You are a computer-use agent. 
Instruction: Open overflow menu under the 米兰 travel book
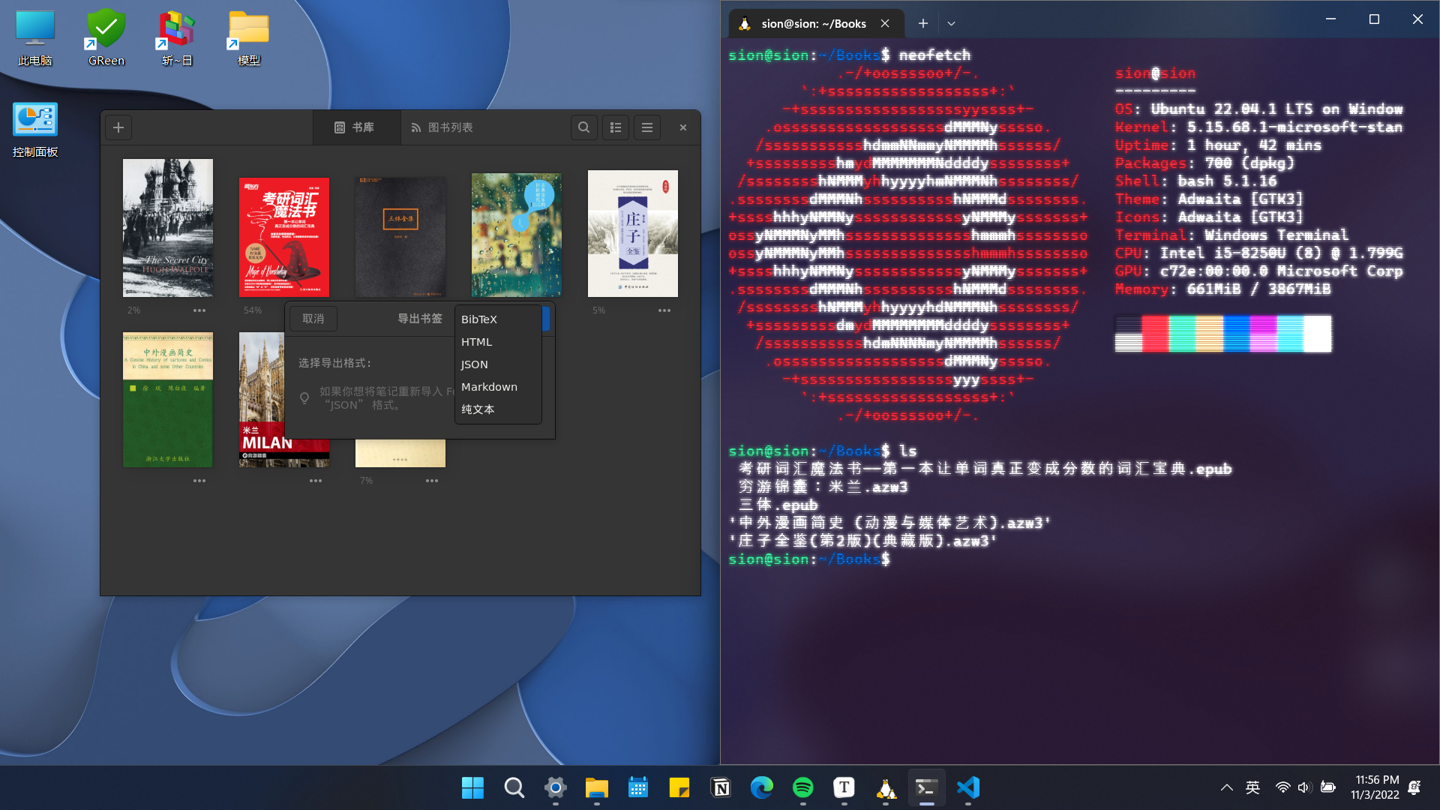coord(316,481)
